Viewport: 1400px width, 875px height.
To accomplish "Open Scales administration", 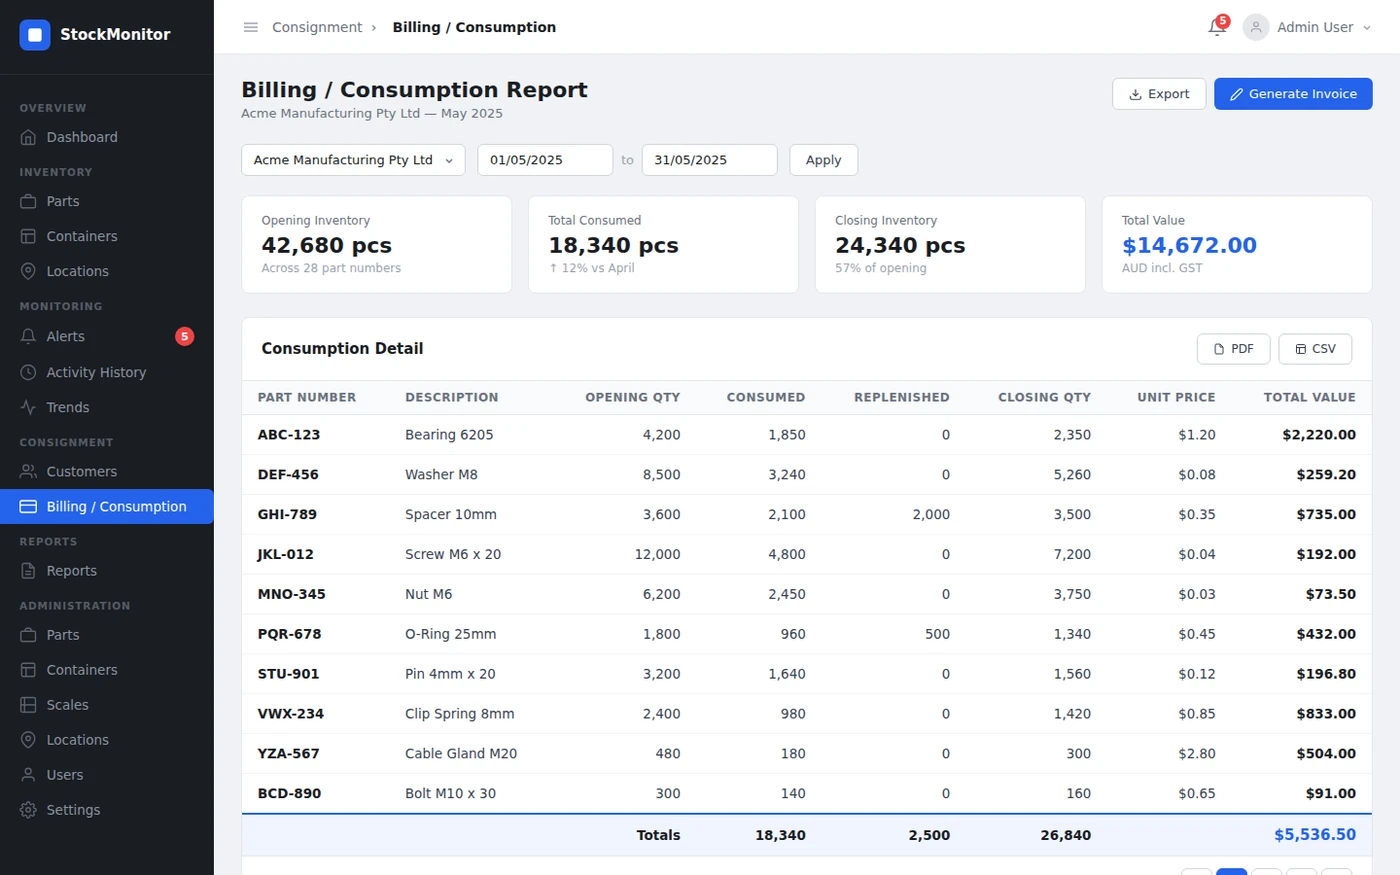I will pyautogui.click(x=107, y=704).
